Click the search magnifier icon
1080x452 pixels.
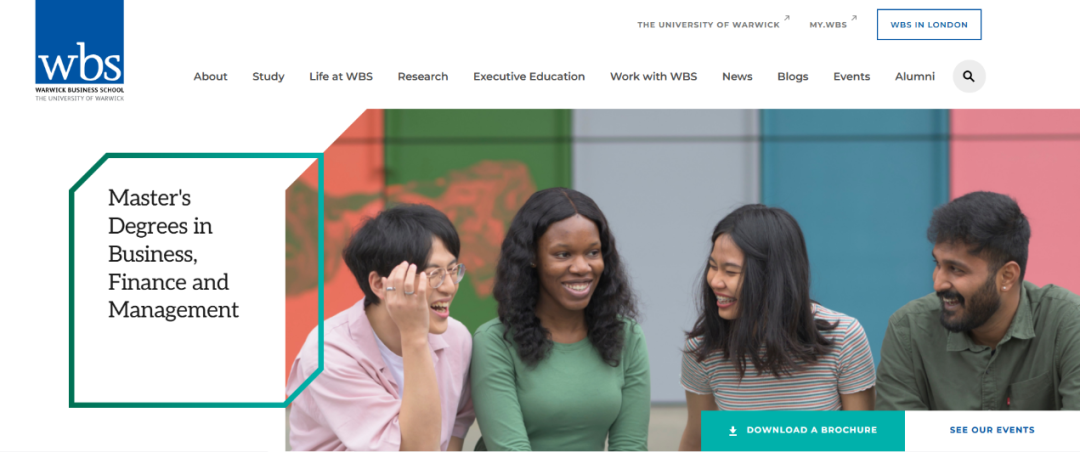click(968, 76)
